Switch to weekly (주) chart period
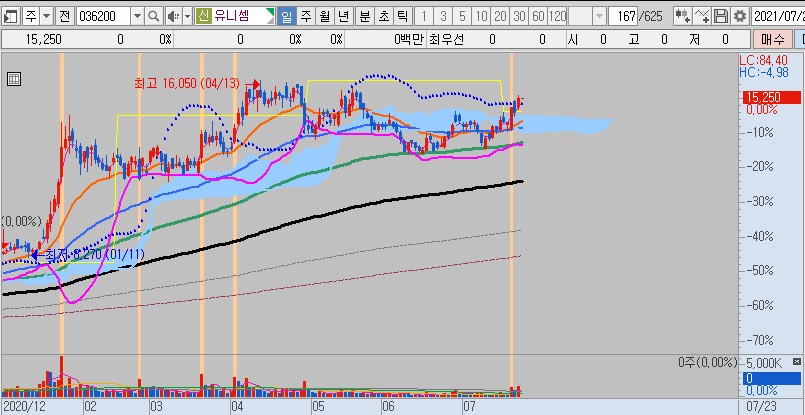Viewport: 805px width, 415px height. click(x=306, y=17)
